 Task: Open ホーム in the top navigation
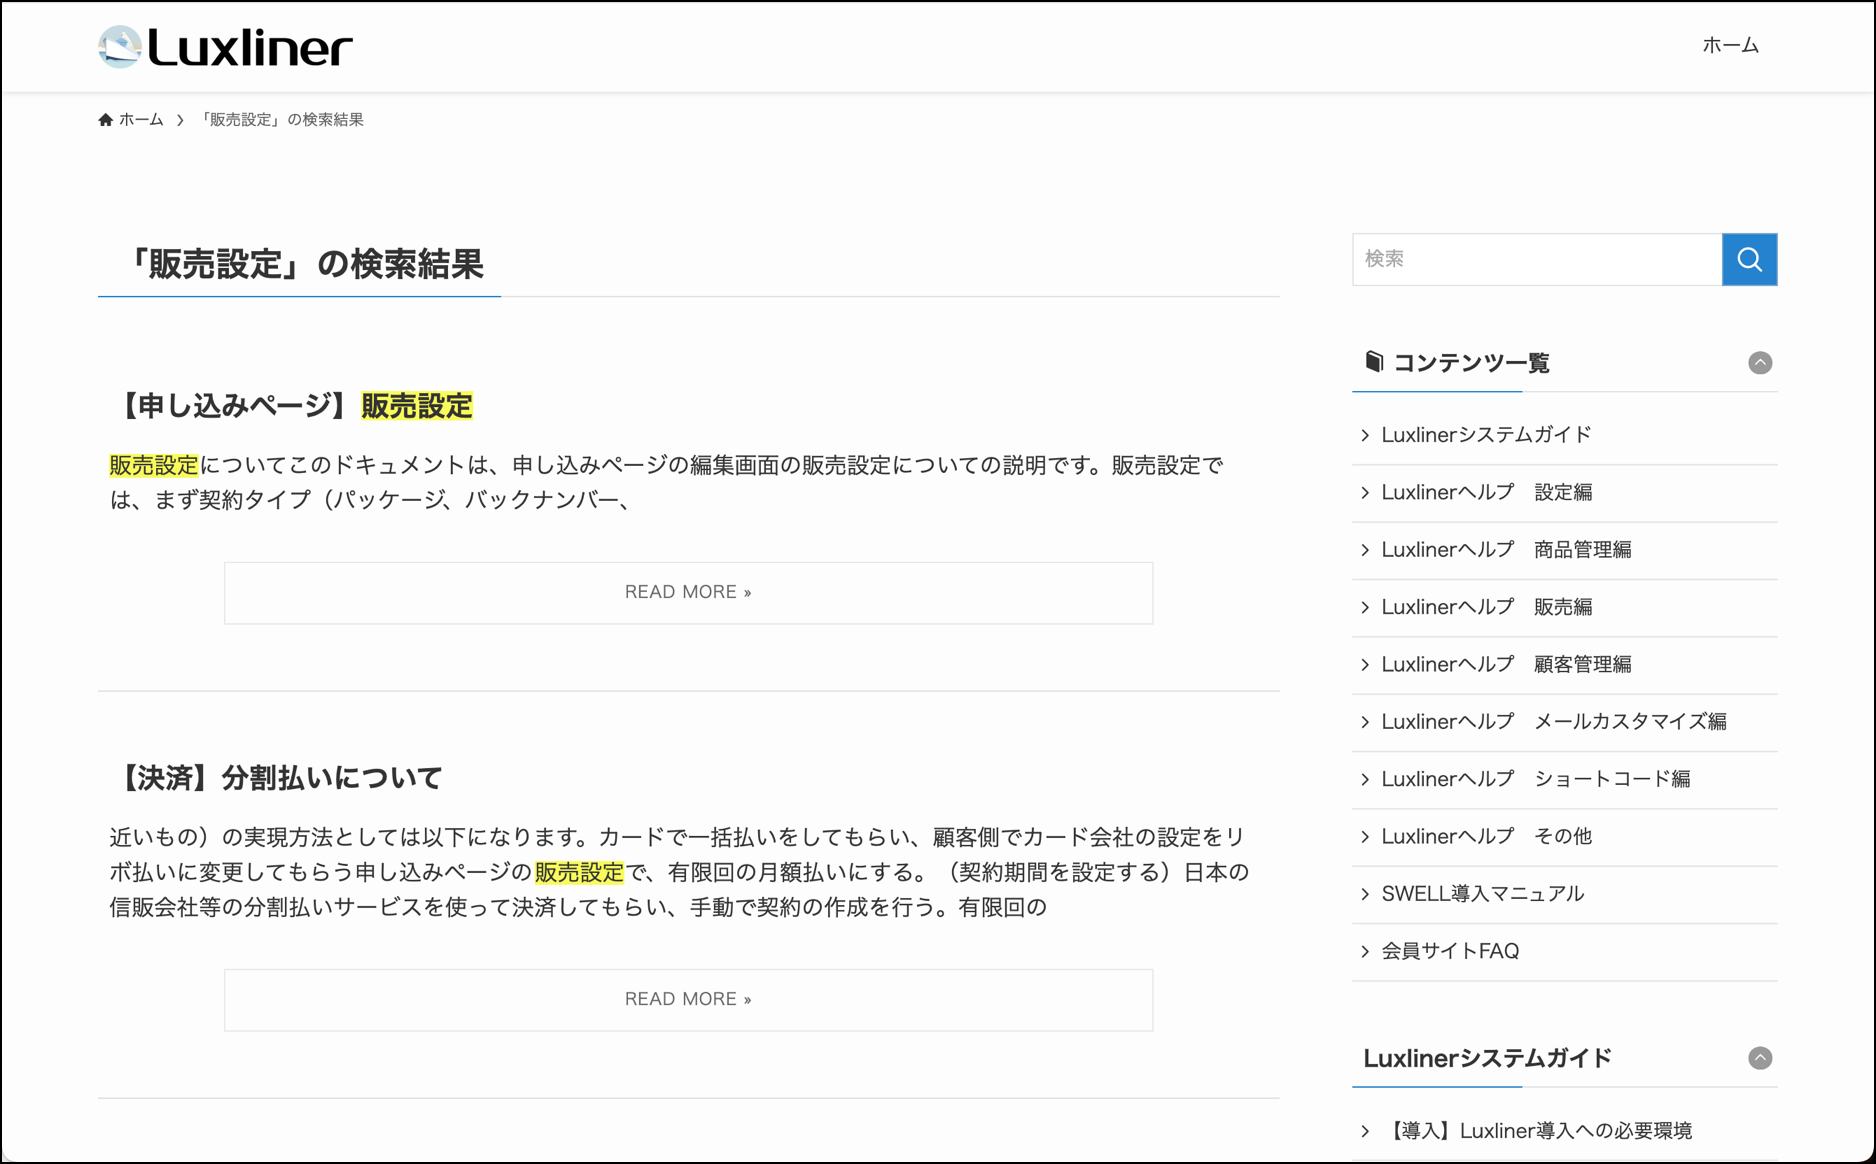[1730, 46]
